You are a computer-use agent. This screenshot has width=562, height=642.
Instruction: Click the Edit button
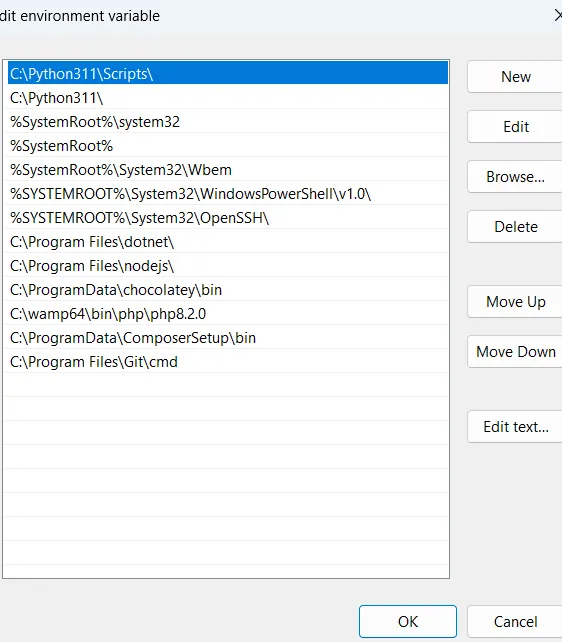pyautogui.click(x=515, y=127)
